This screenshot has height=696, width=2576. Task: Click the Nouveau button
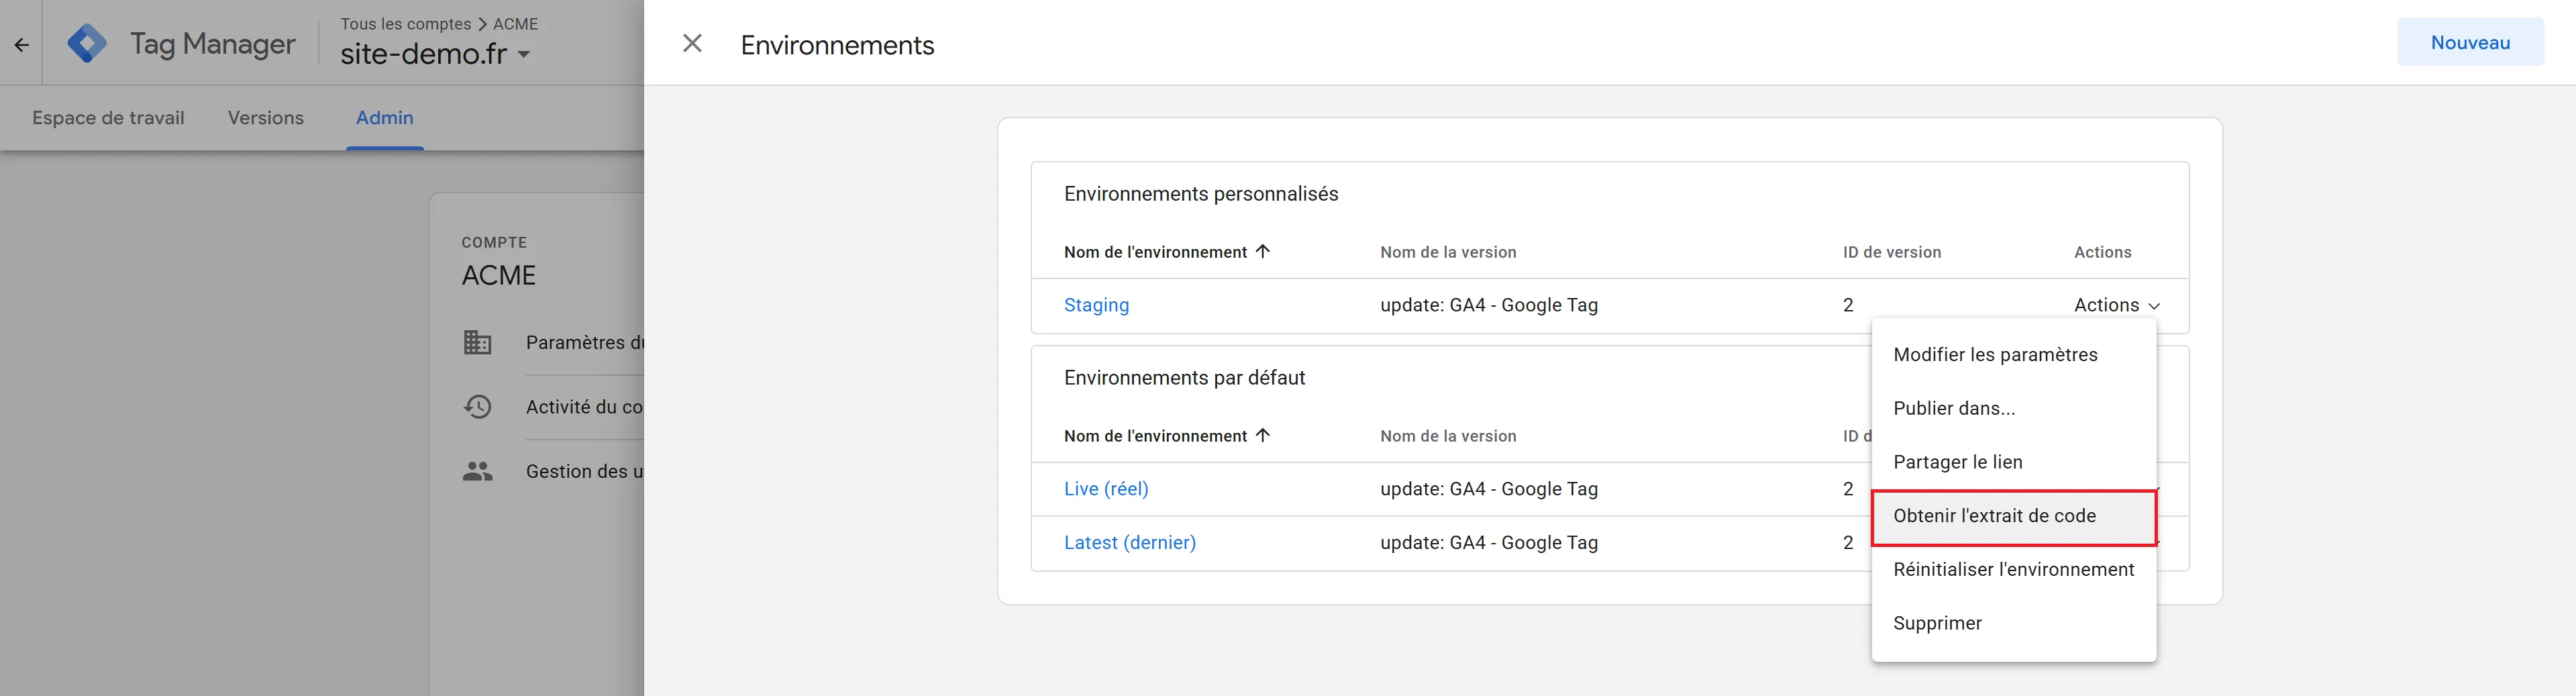coord(2470,43)
